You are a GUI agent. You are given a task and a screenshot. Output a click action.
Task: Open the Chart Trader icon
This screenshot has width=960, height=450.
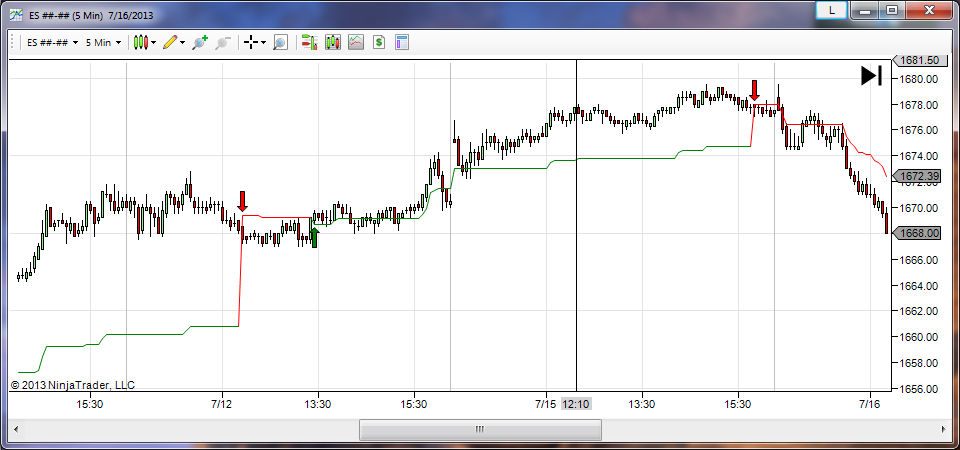click(309, 42)
